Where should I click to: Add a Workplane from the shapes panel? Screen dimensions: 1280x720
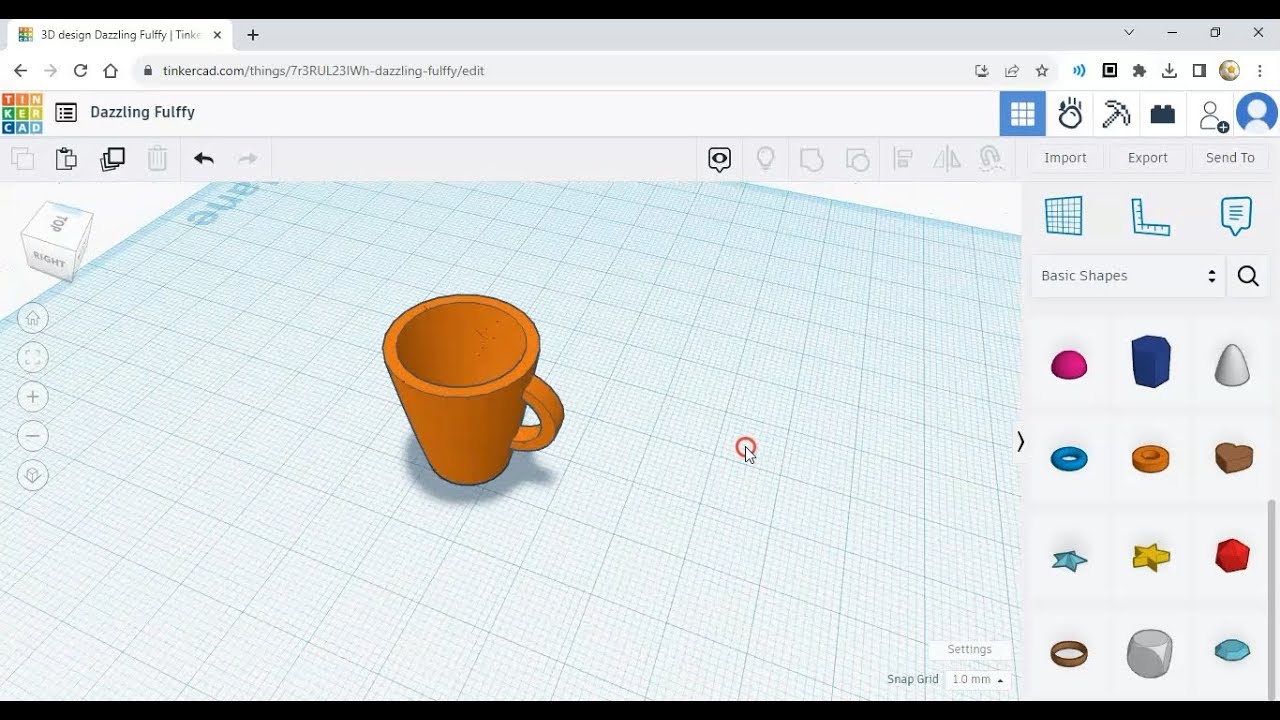pyautogui.click(x=1064, y=215)
